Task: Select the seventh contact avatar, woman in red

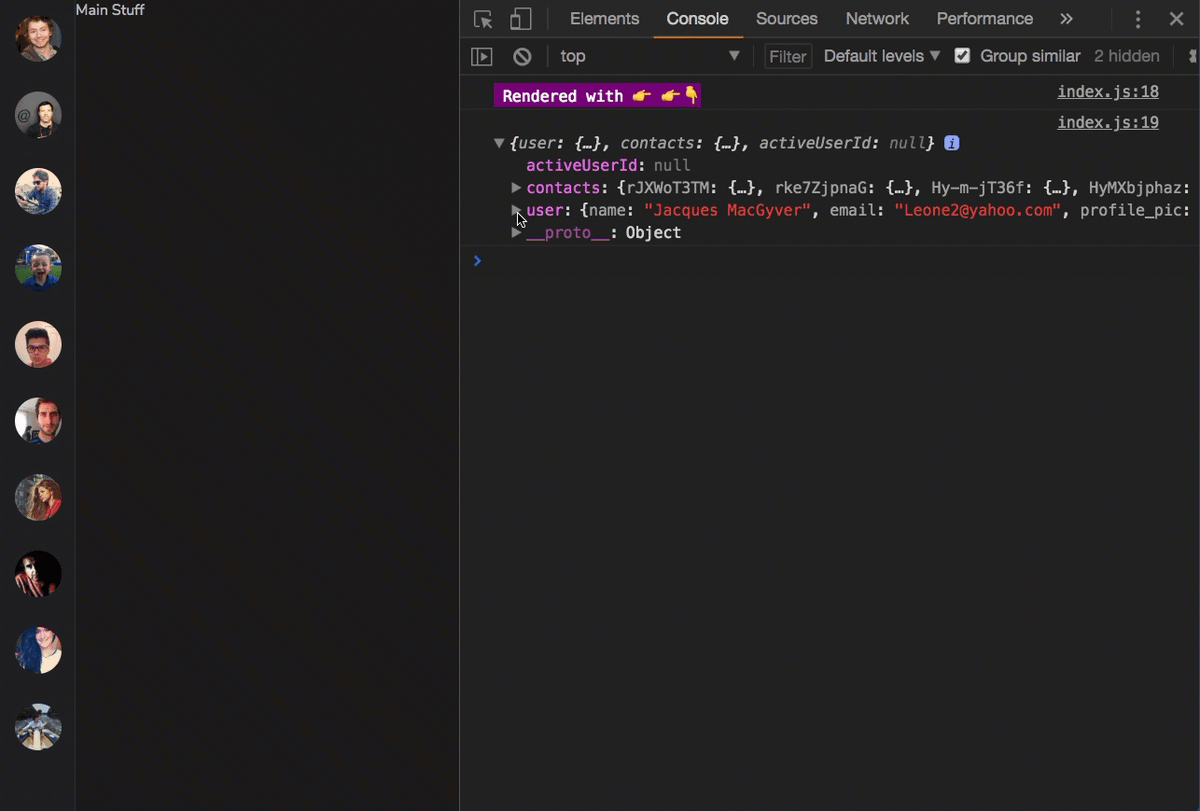Action: [38, 497]
